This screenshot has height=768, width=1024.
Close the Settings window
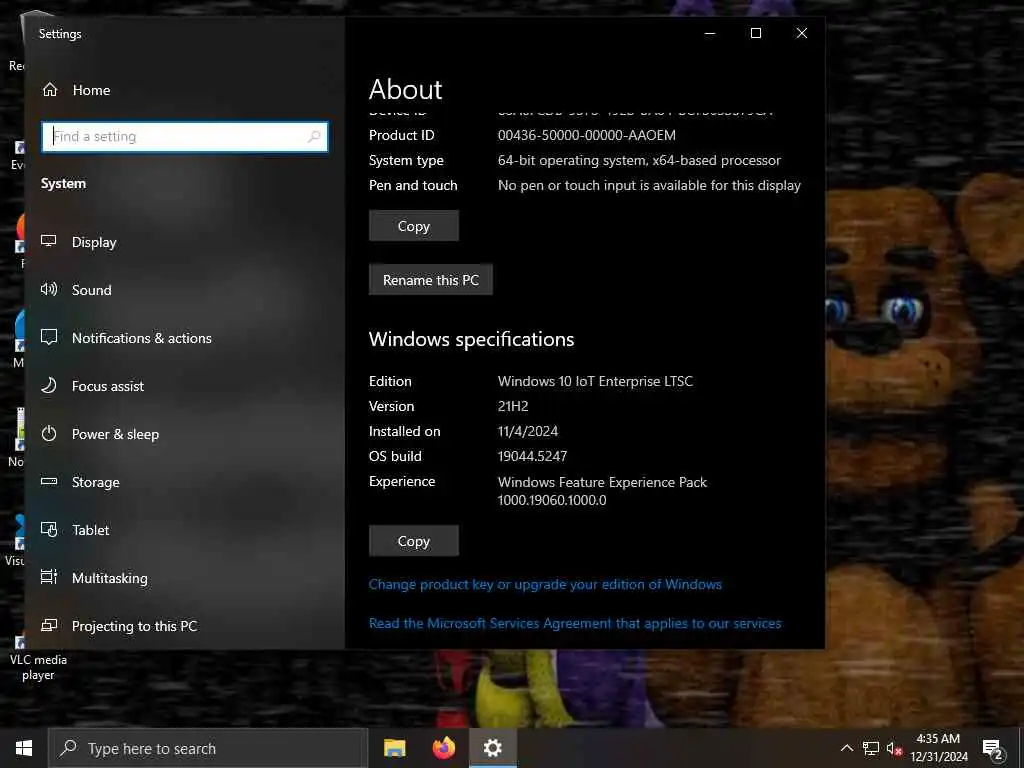point(801,33)
